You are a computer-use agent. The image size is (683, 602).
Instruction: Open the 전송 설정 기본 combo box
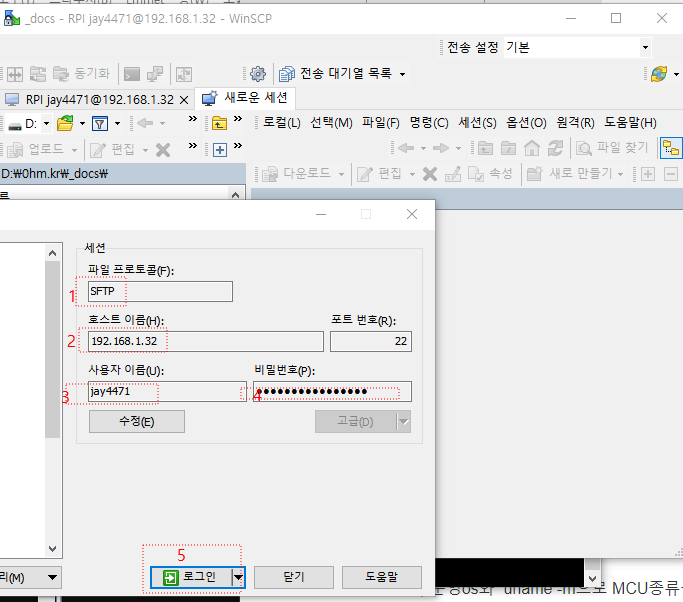(578, 47)
